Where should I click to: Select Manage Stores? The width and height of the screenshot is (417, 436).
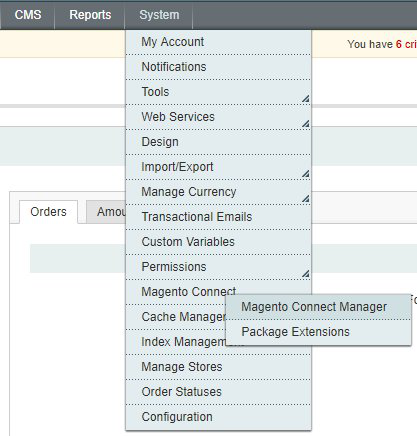(218, 367)
